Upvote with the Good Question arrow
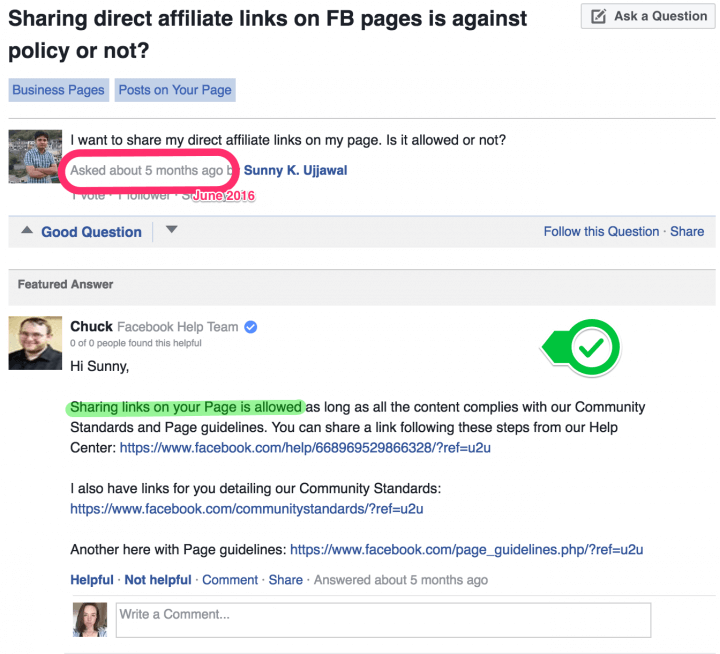 [27, 230]
